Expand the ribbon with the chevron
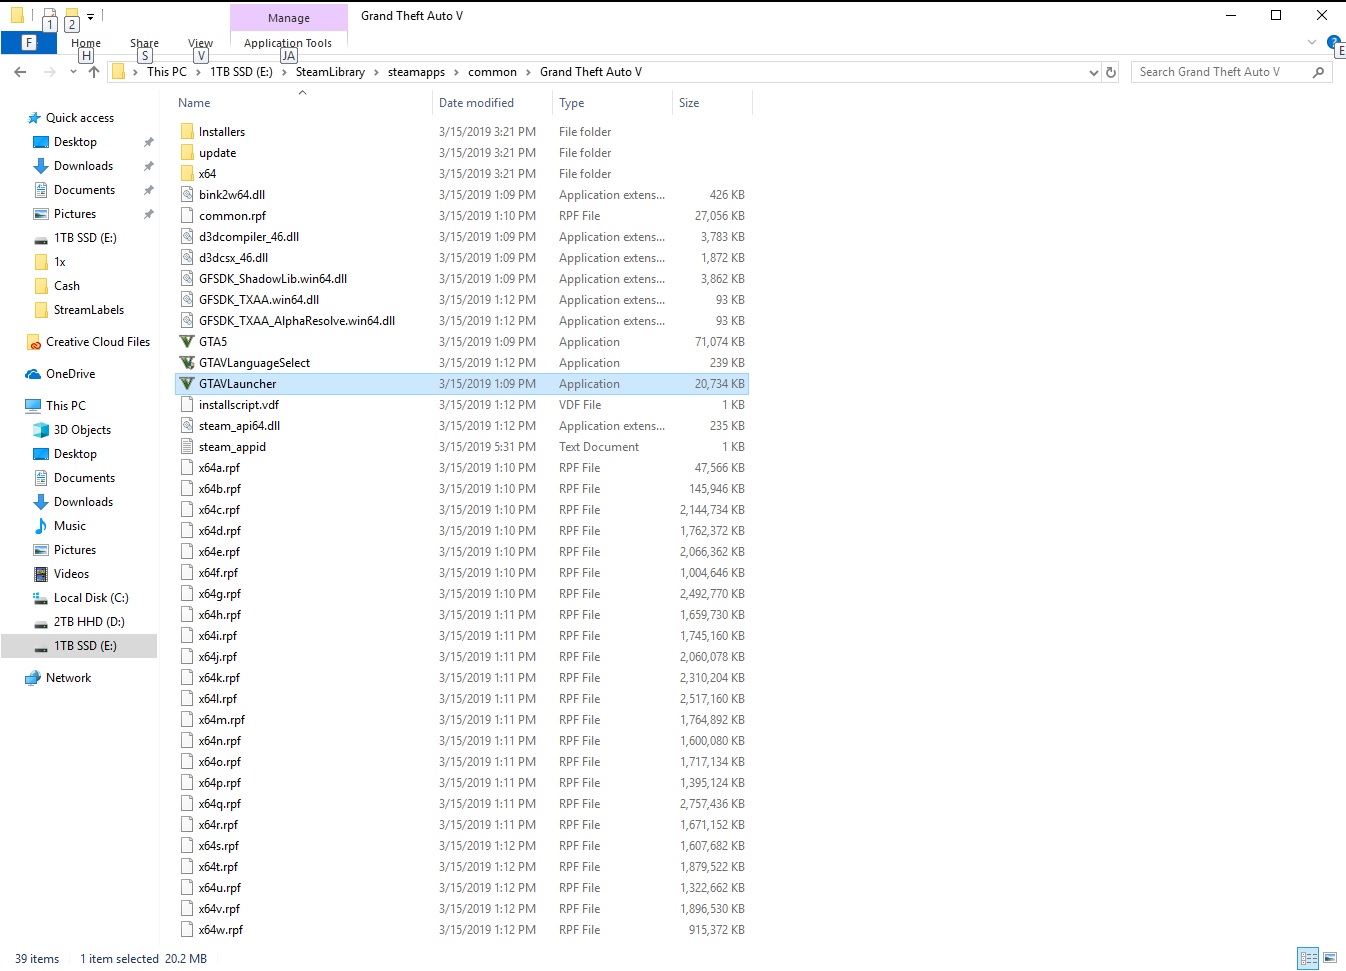 click(1312, 42)
